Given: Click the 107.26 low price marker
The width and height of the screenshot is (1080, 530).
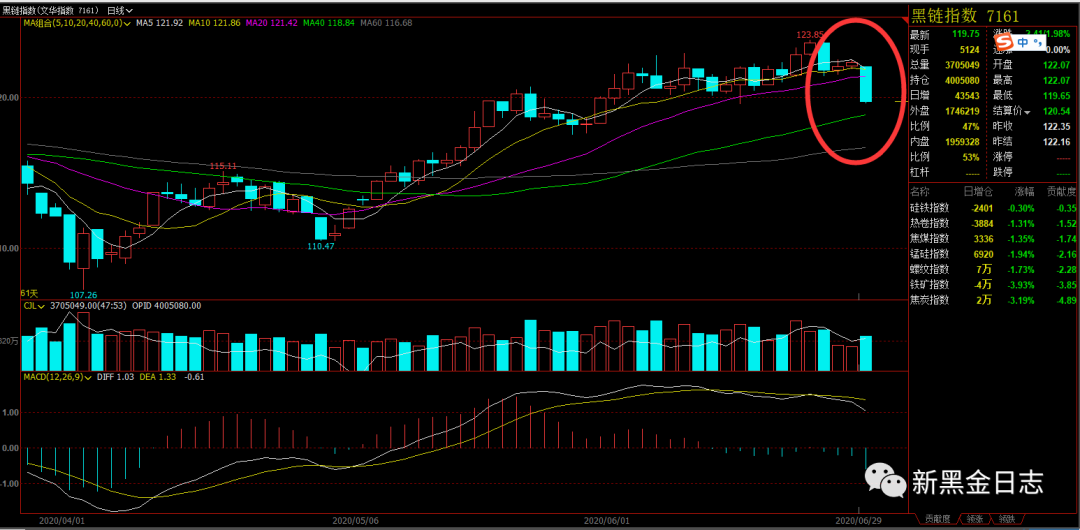Looking at the screenshot, I should (83, 294).
